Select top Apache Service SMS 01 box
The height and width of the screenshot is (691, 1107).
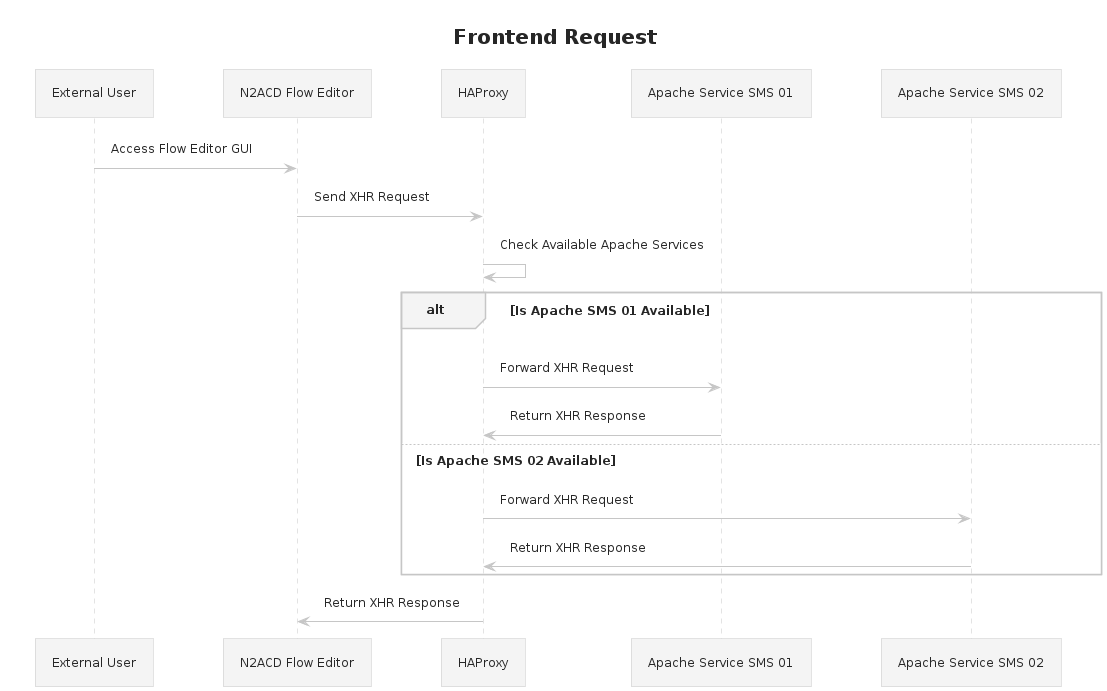click(720, 93)
